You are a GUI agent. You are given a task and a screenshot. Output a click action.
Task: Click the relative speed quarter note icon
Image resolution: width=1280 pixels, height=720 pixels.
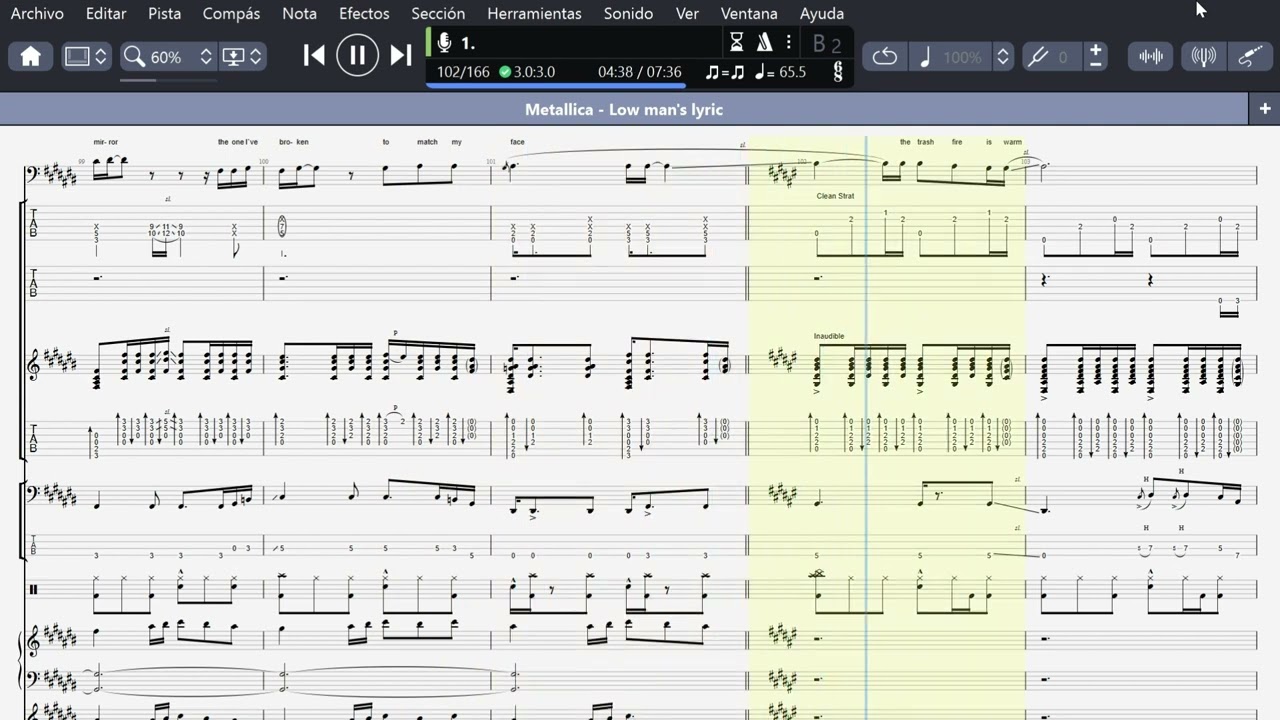tap(925, 57)
